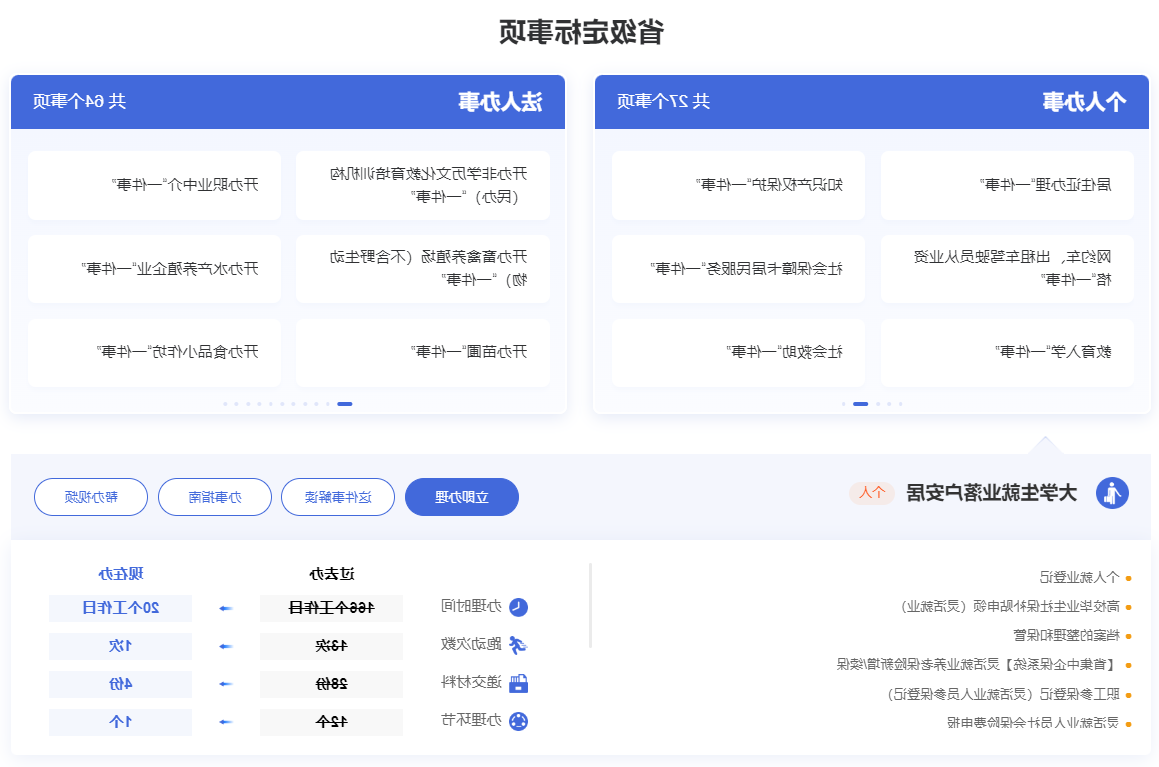Screen dimensions: 1159x767
Task: Click the clock icon for 办理时间
Action: click(x=519, y=607)
